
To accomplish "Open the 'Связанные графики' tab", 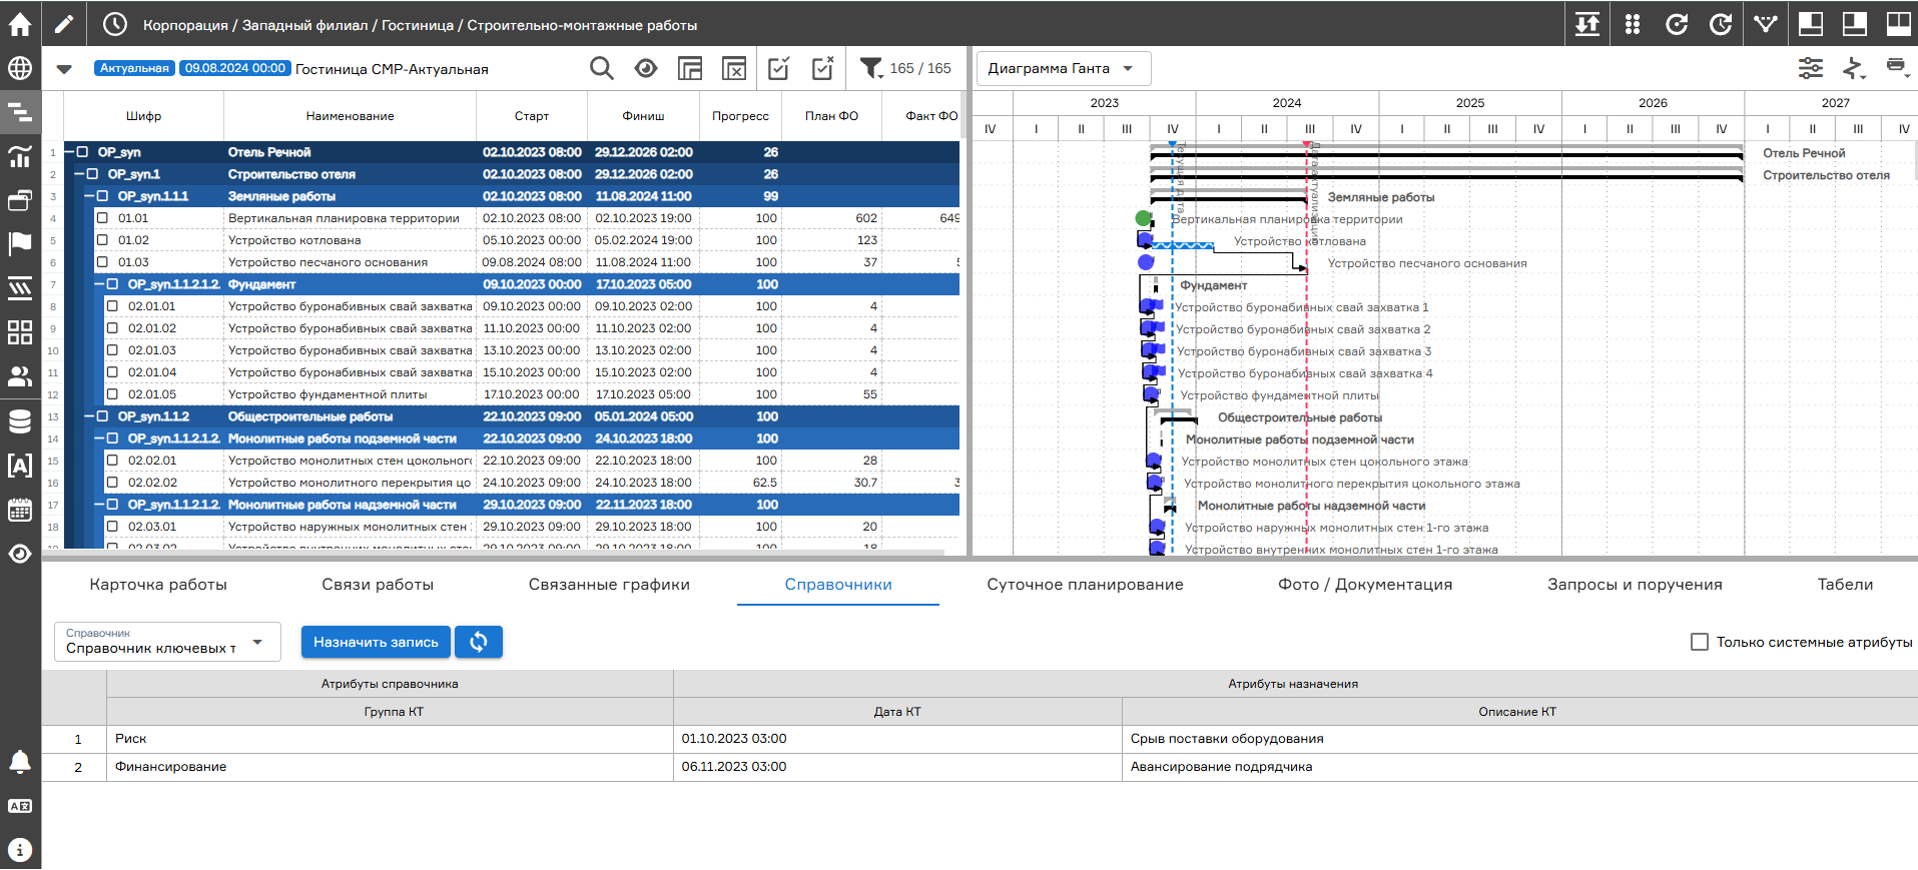I will 609,584.
